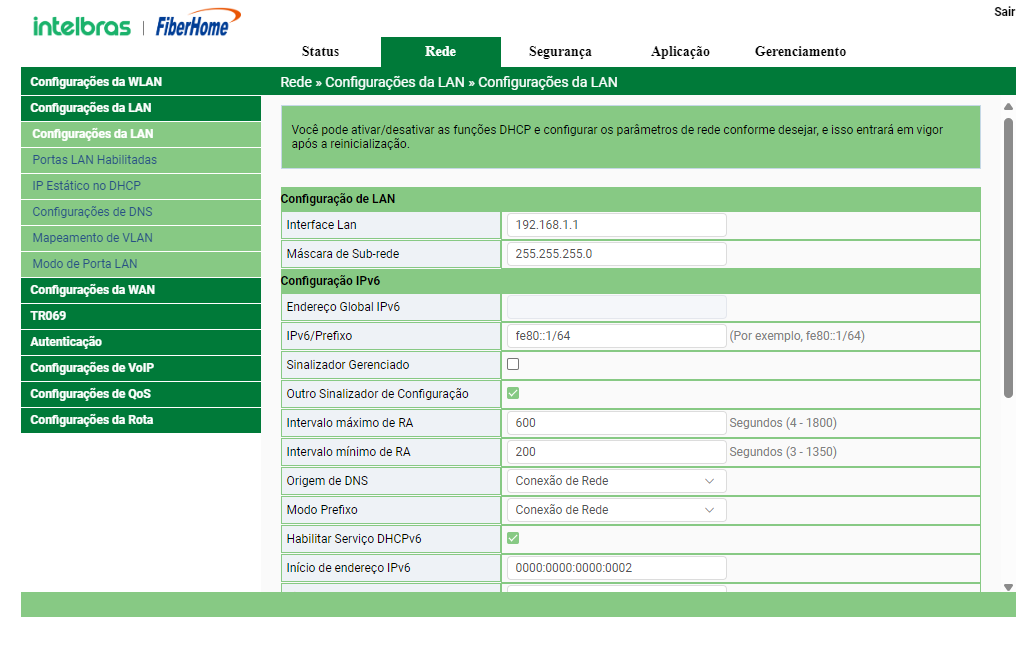1024x647 pixels.
Task: Expand the Autenticação section
Action: coord(141,342)
